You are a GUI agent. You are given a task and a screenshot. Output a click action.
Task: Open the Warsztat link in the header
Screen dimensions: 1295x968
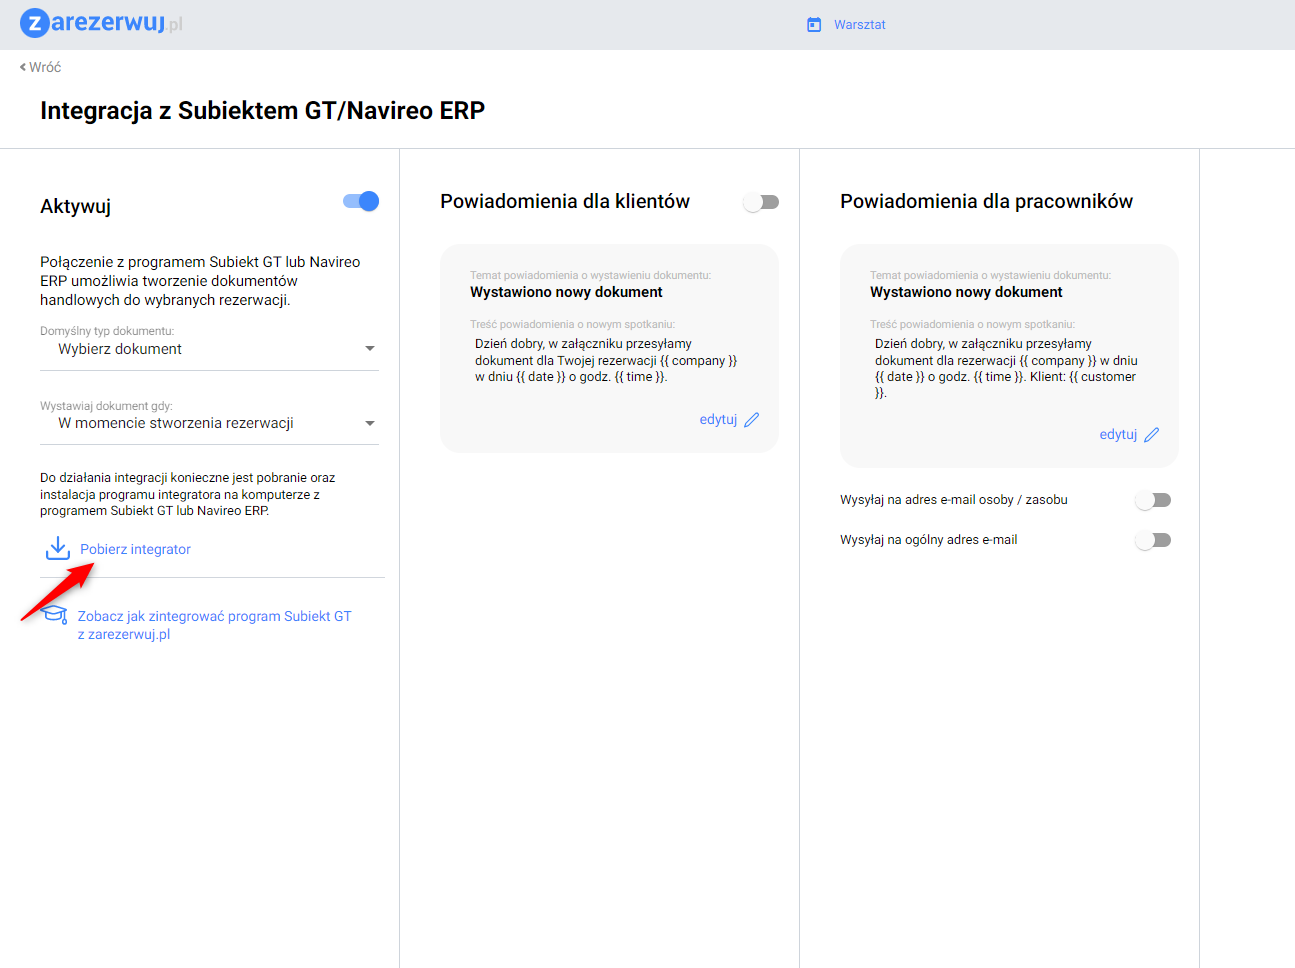pos(859,25)
